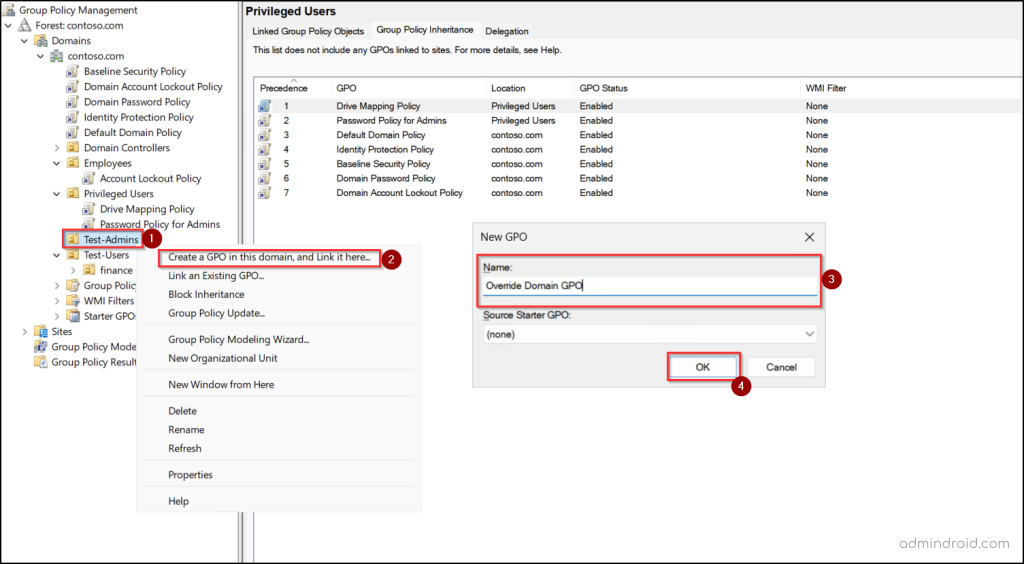The height and width of the screenshot is (564, 1024).
Task: Click the precedence 7 row GPO icon
Action: pos(264,193)
